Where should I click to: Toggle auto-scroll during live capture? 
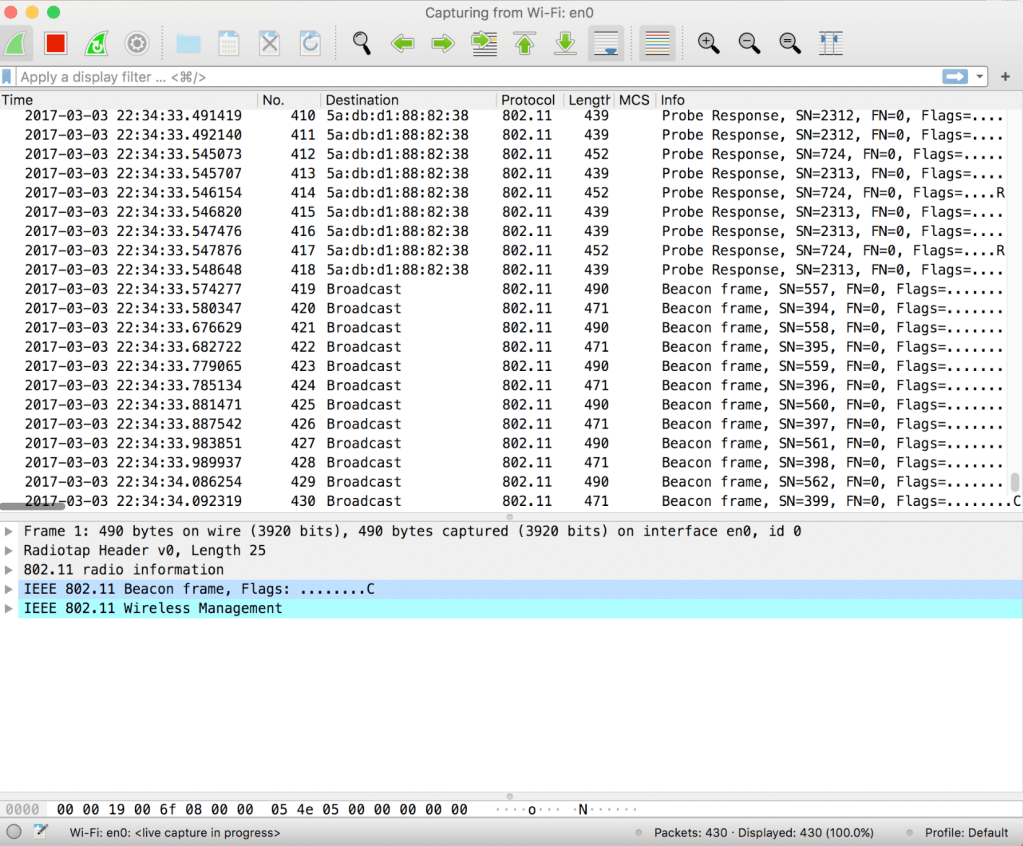(x=606, y=43)
